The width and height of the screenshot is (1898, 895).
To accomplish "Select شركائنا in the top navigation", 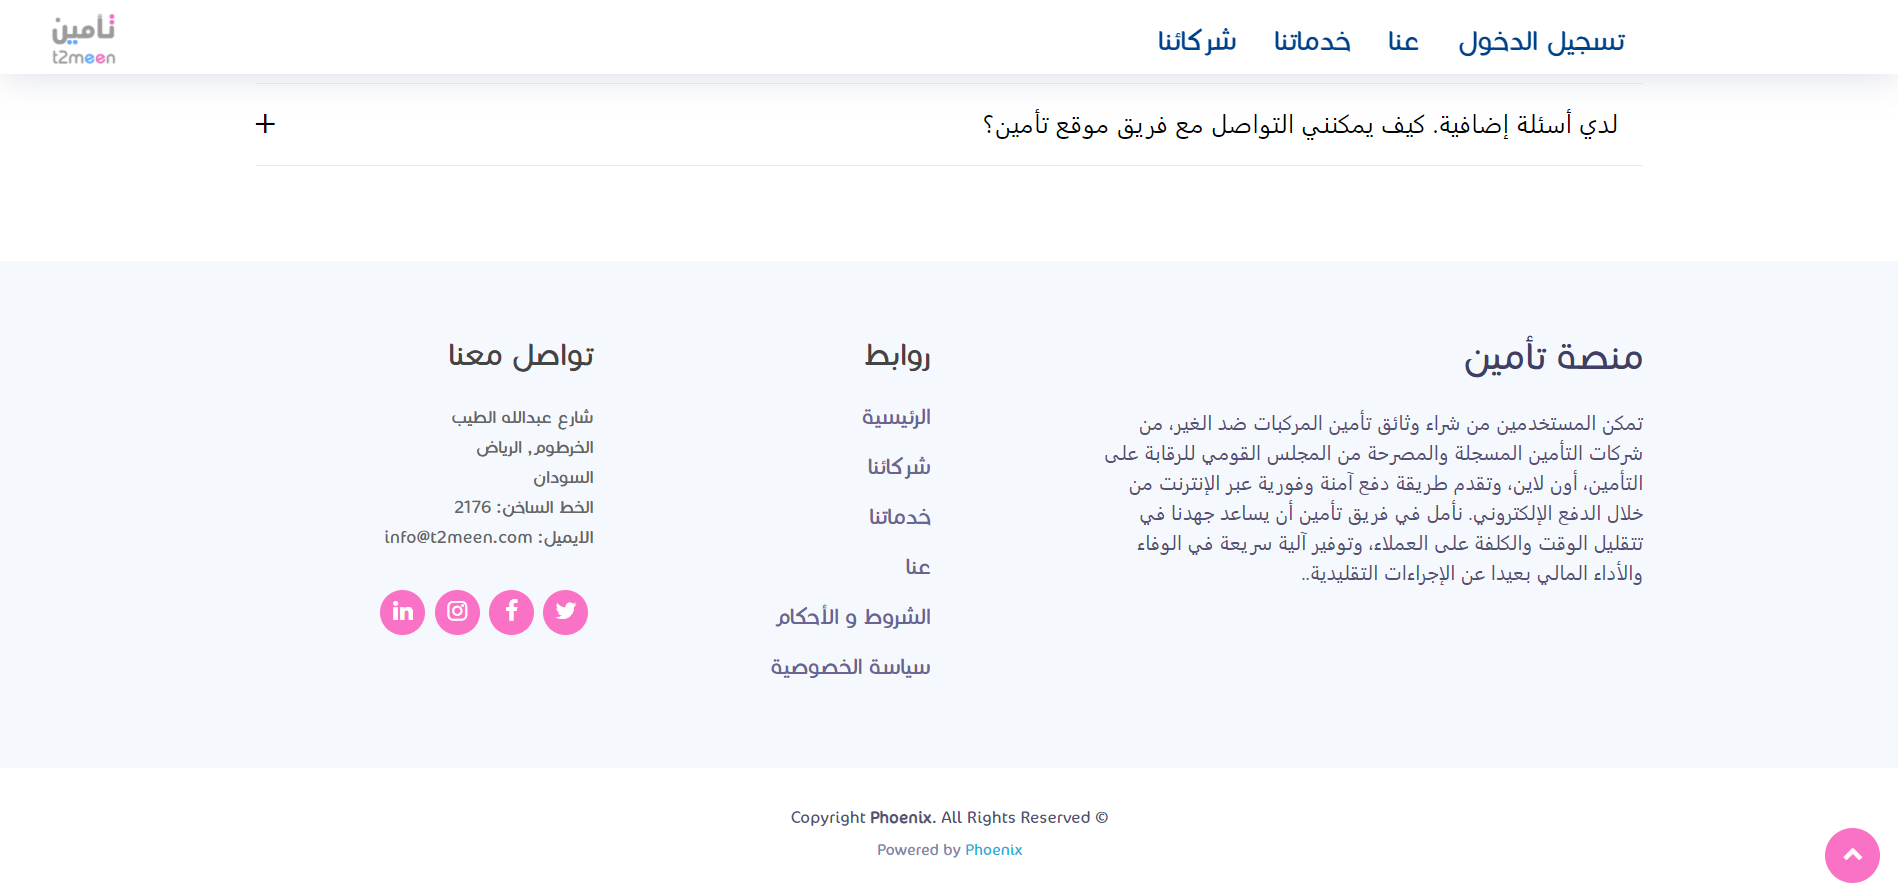I will point(1197,42).
